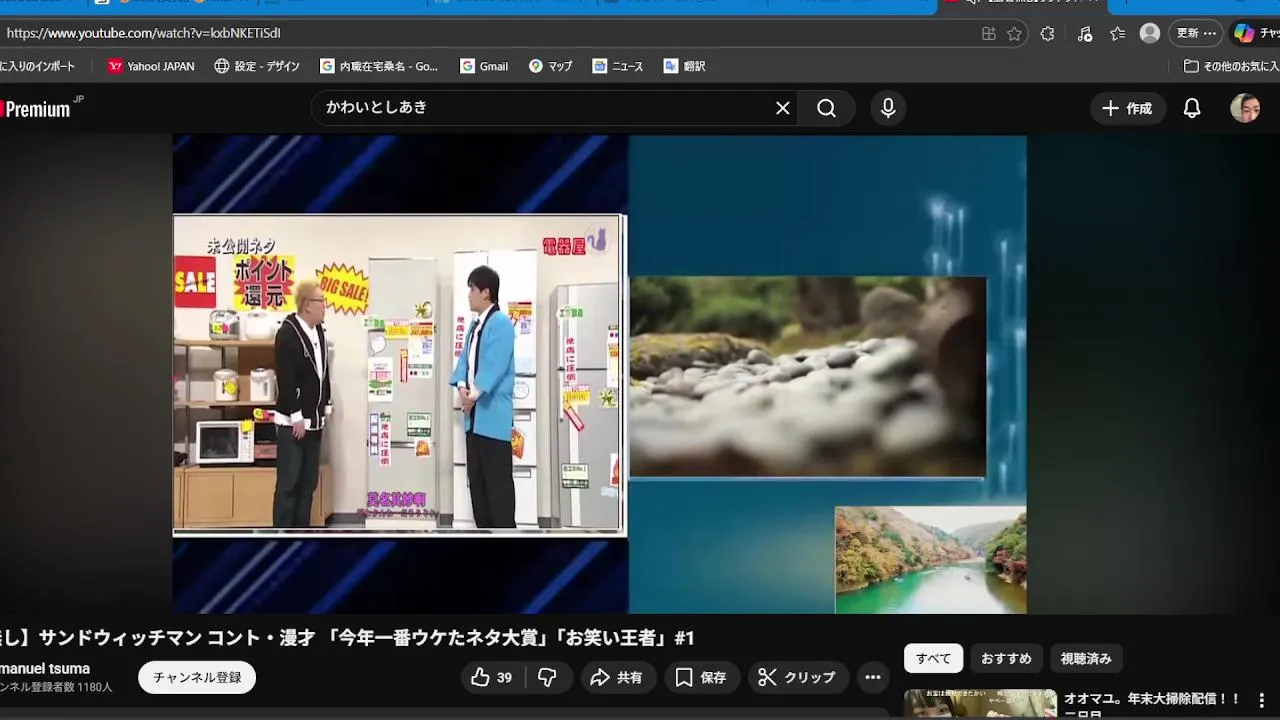Open the YouTube account avatar menu
The height and width of the screenshot is (720, 1280).
[1245, 108]
